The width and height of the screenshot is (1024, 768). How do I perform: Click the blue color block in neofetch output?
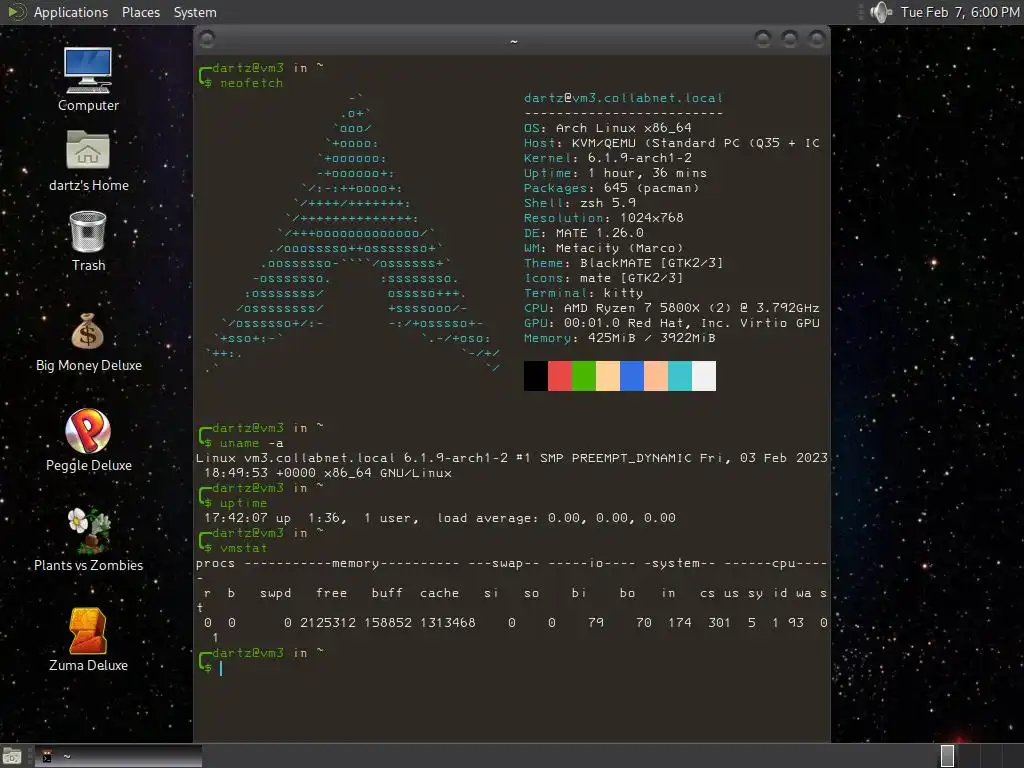click(632, 376)
